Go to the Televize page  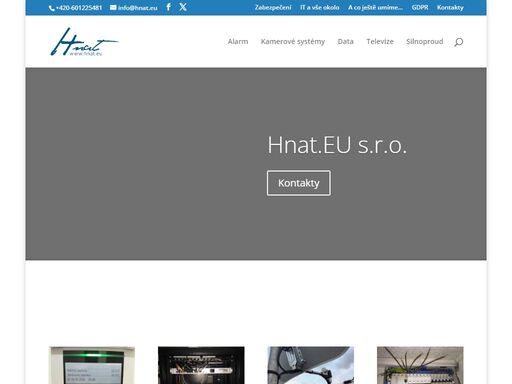tap(380, 41)
